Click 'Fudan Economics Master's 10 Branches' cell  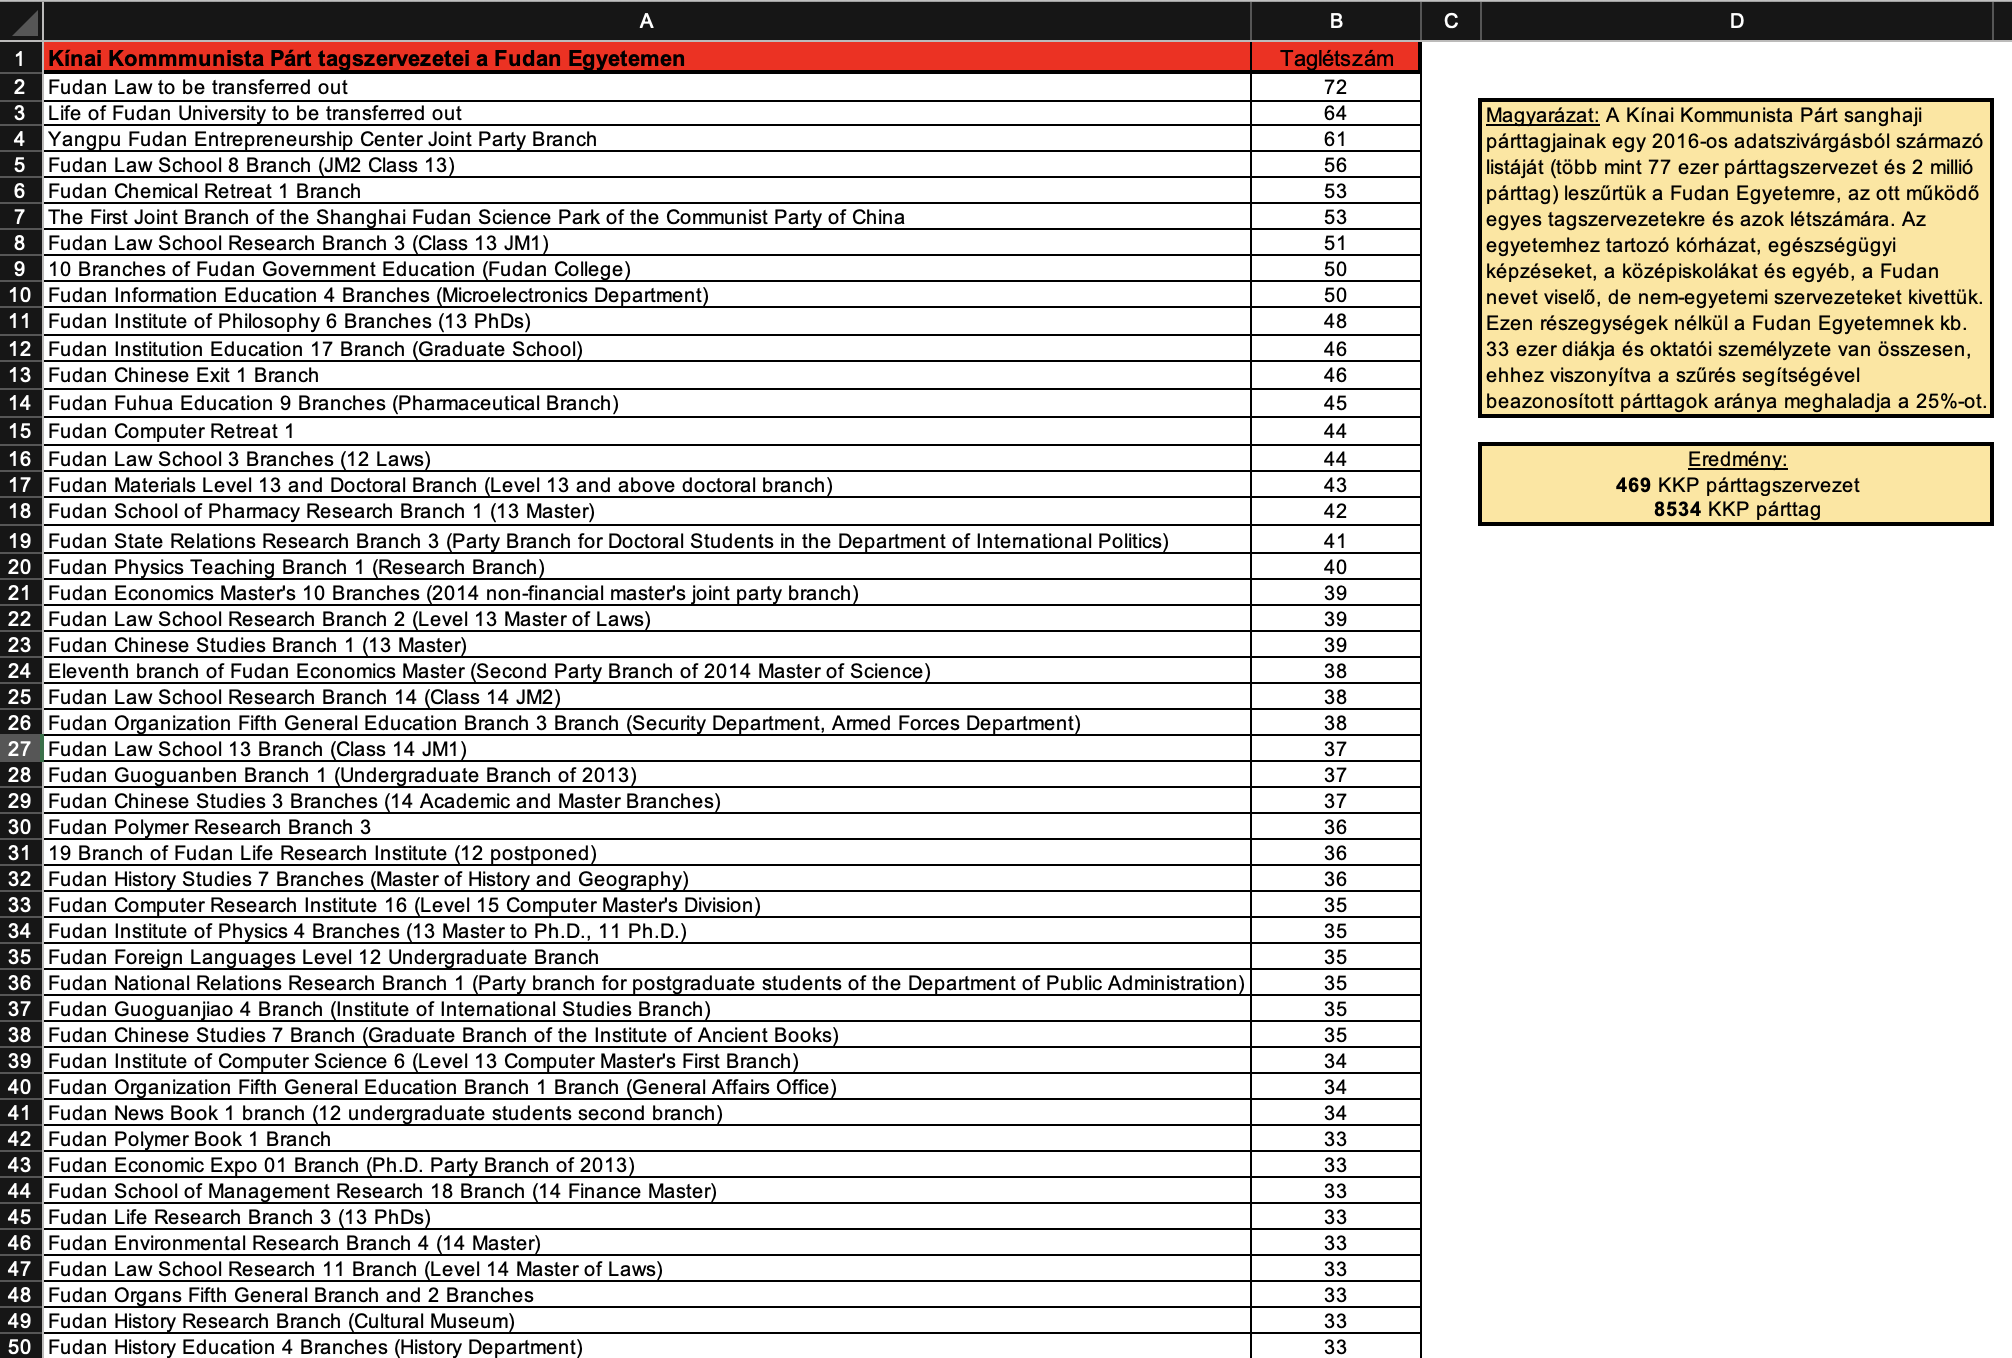(x=647, y=593)
